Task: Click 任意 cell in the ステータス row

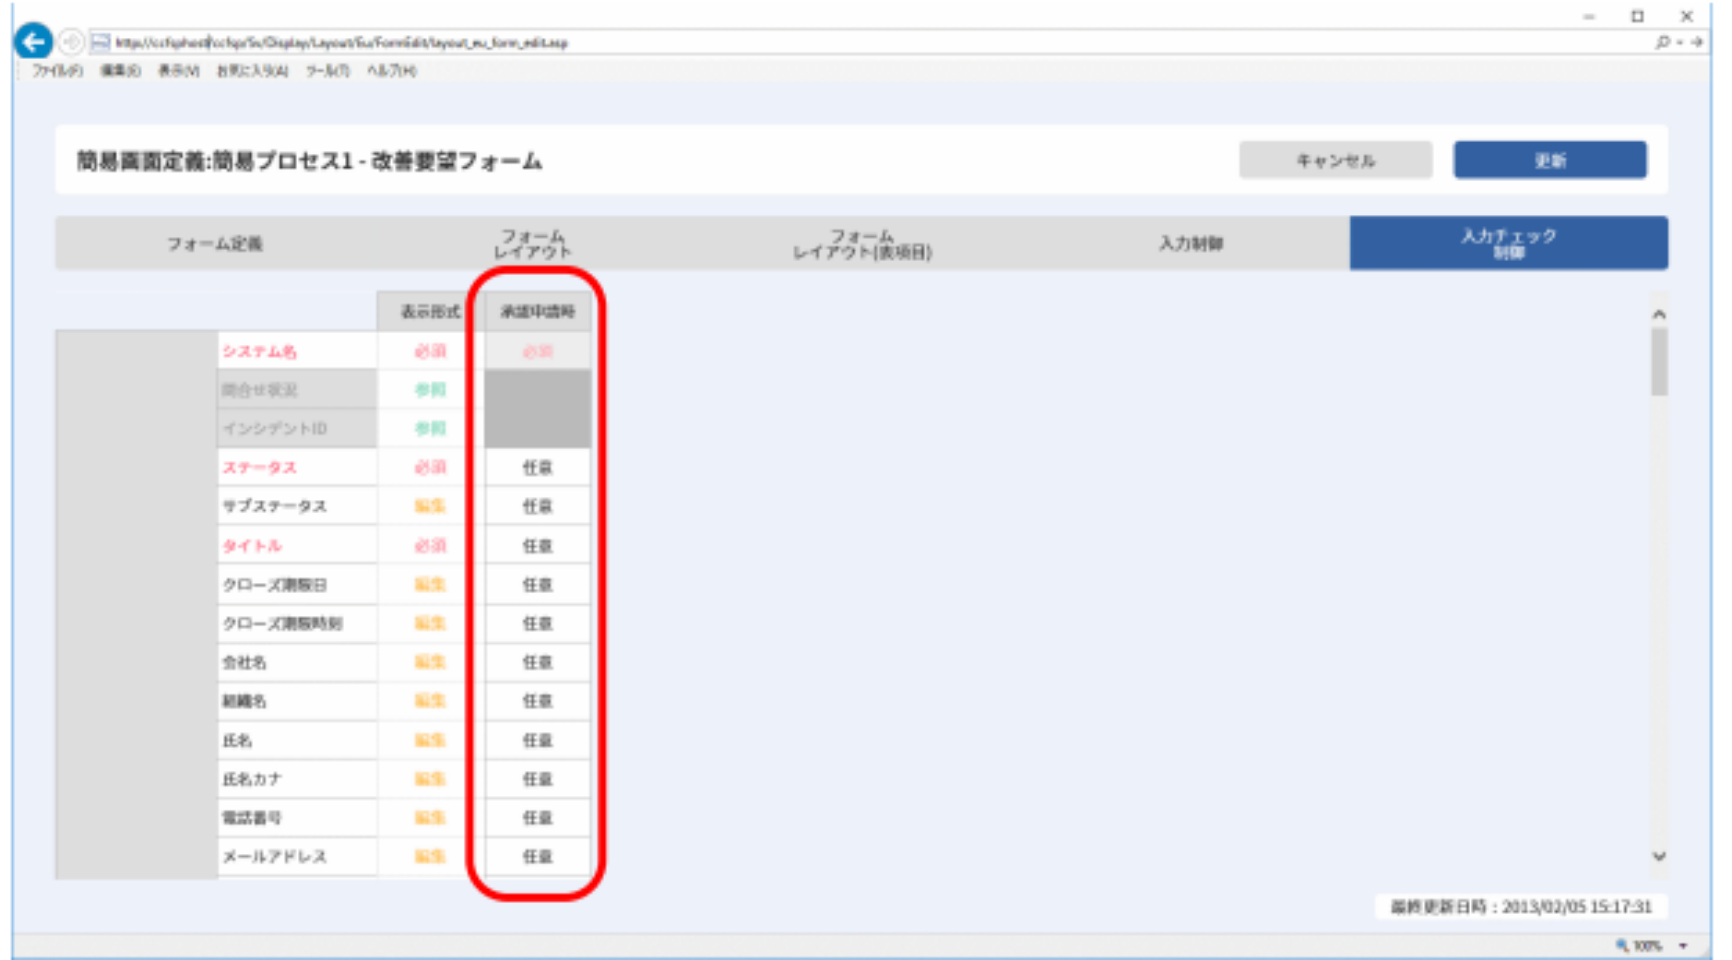Action: pos(538,467)
